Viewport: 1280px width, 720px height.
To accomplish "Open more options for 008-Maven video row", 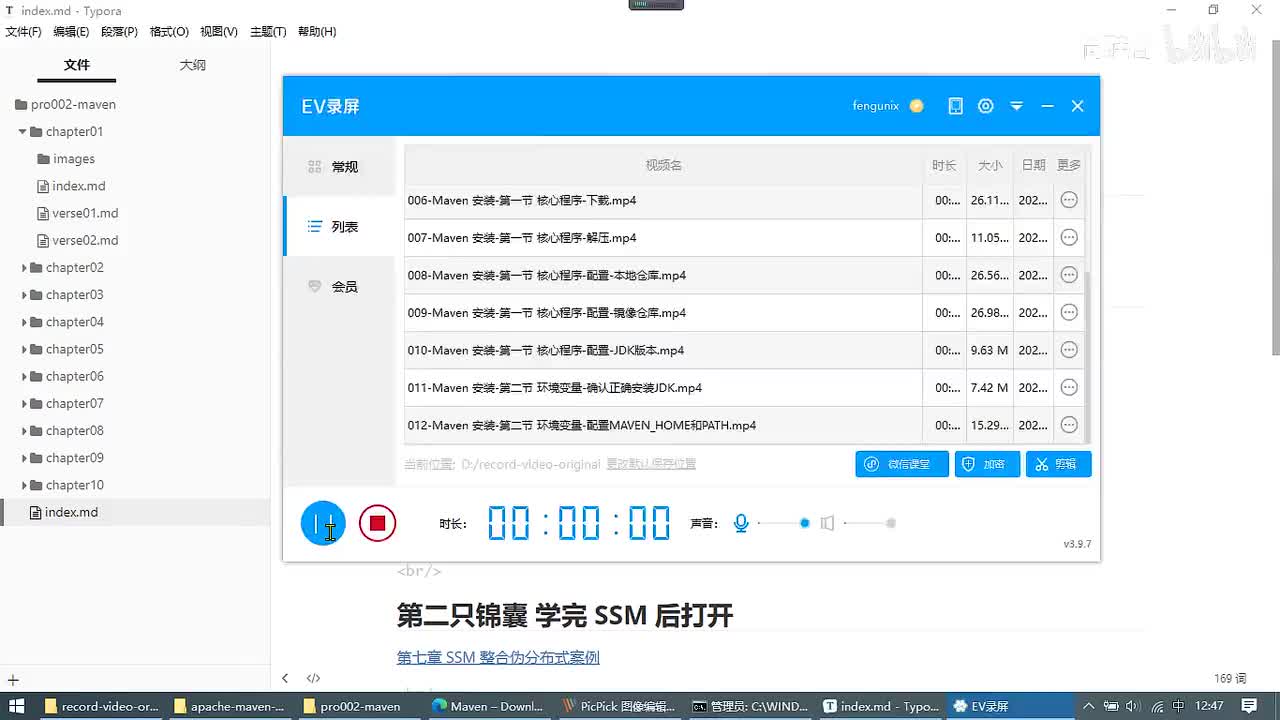I will (1069, 275).
